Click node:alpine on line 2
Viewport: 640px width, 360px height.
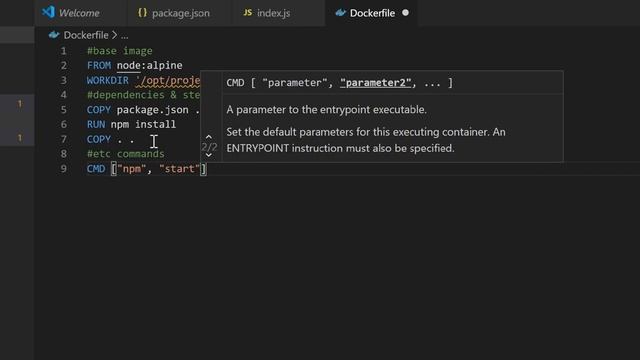[149, 65]
